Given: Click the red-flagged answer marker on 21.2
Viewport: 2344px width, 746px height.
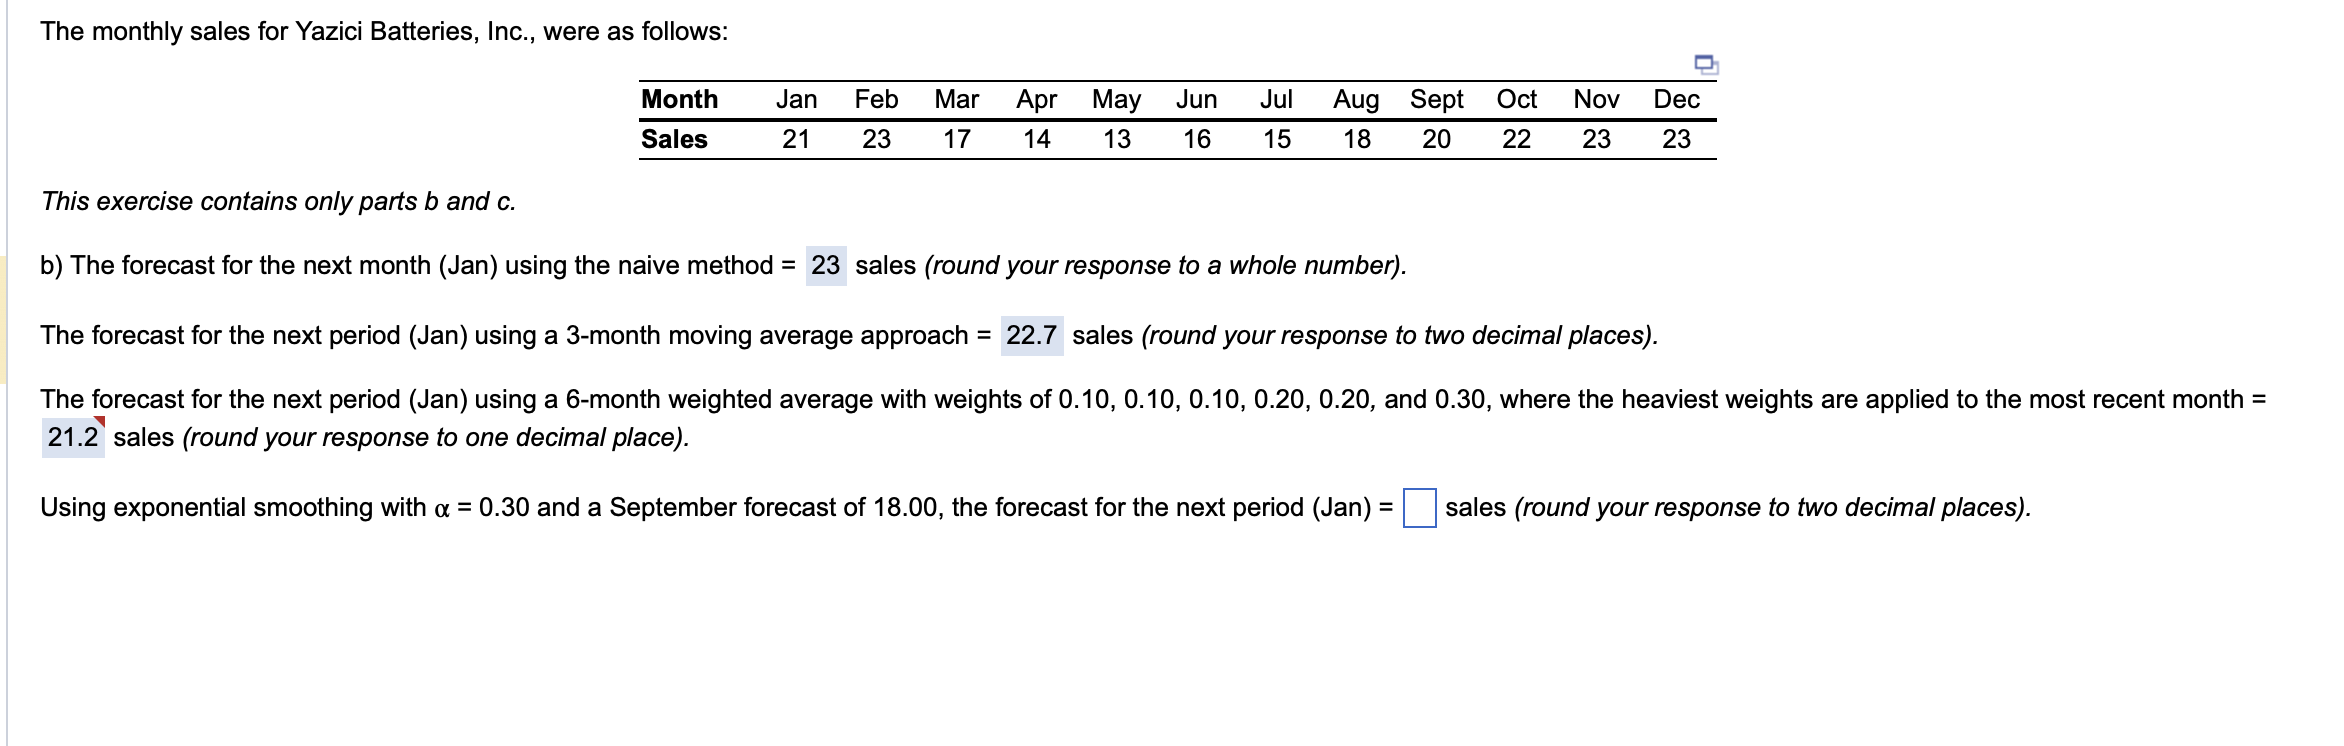Looking at the screenshot, I should pyautogui.click(x=100, y=422).
